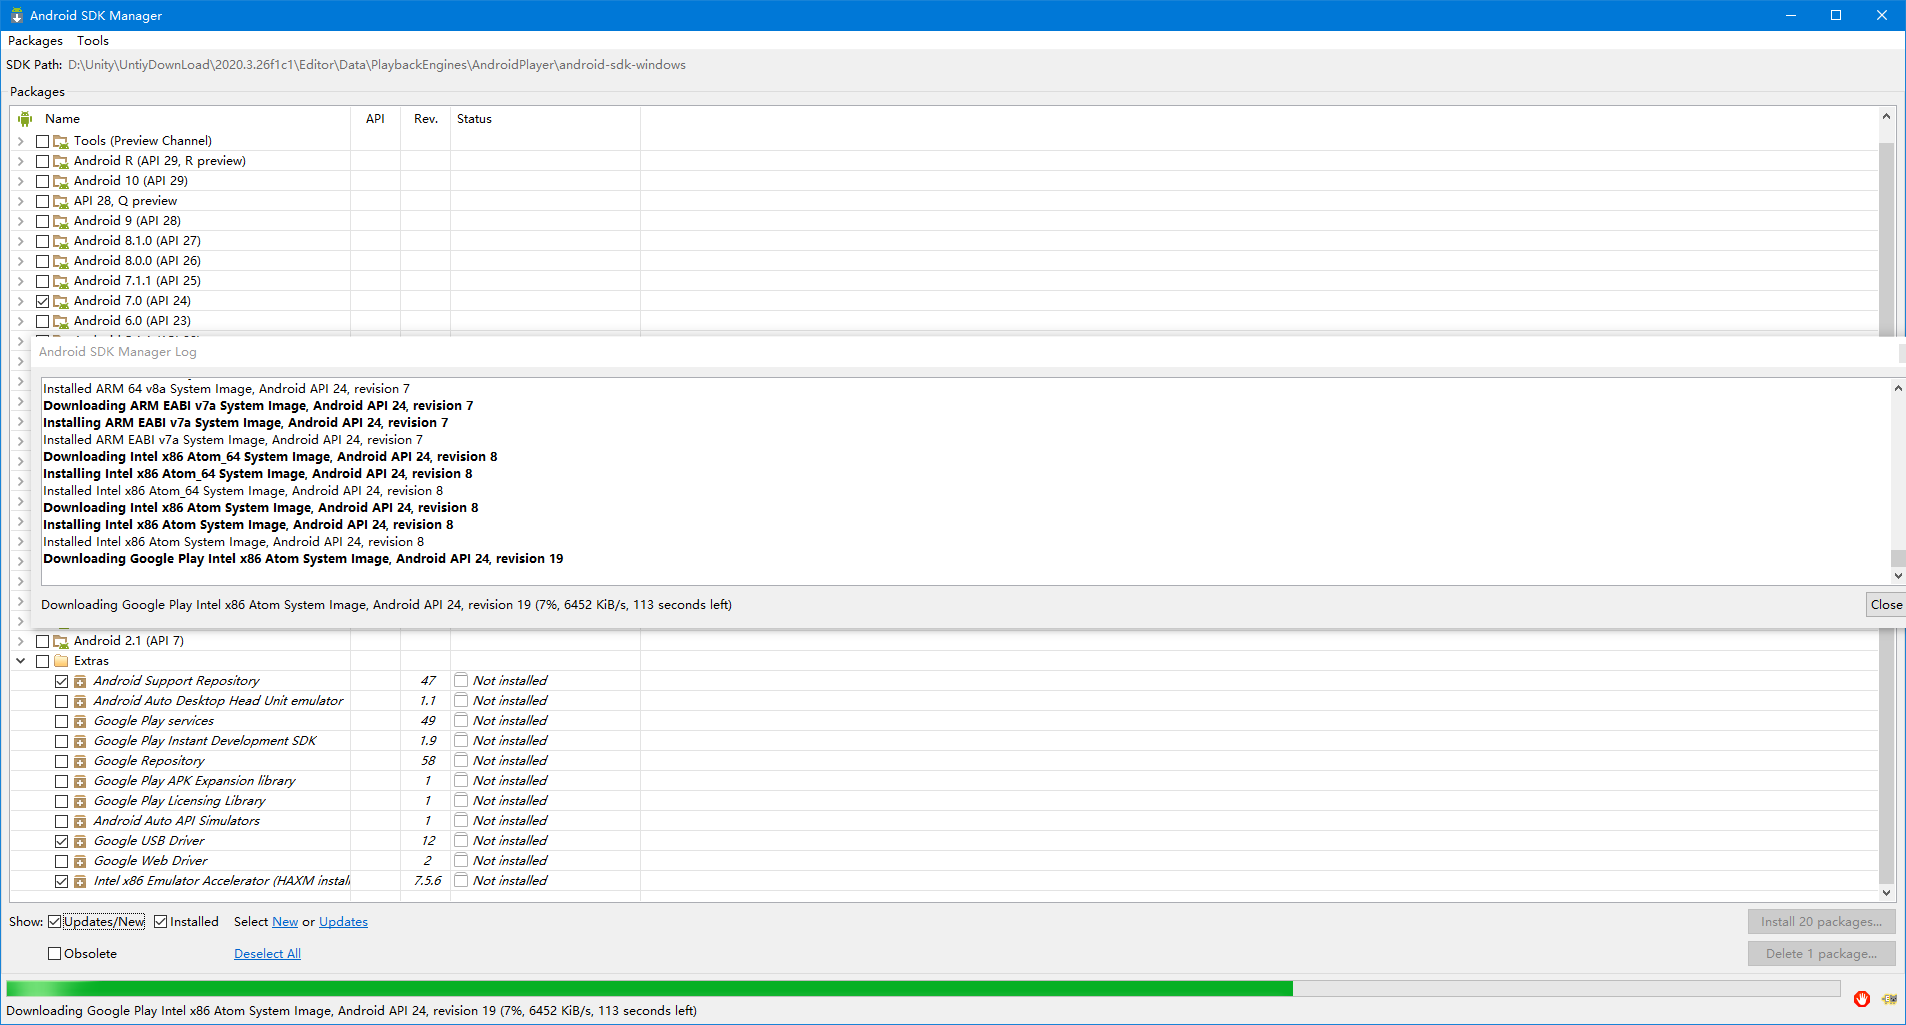Click the log panel scrollbar up arrow

click(1897, 388)
